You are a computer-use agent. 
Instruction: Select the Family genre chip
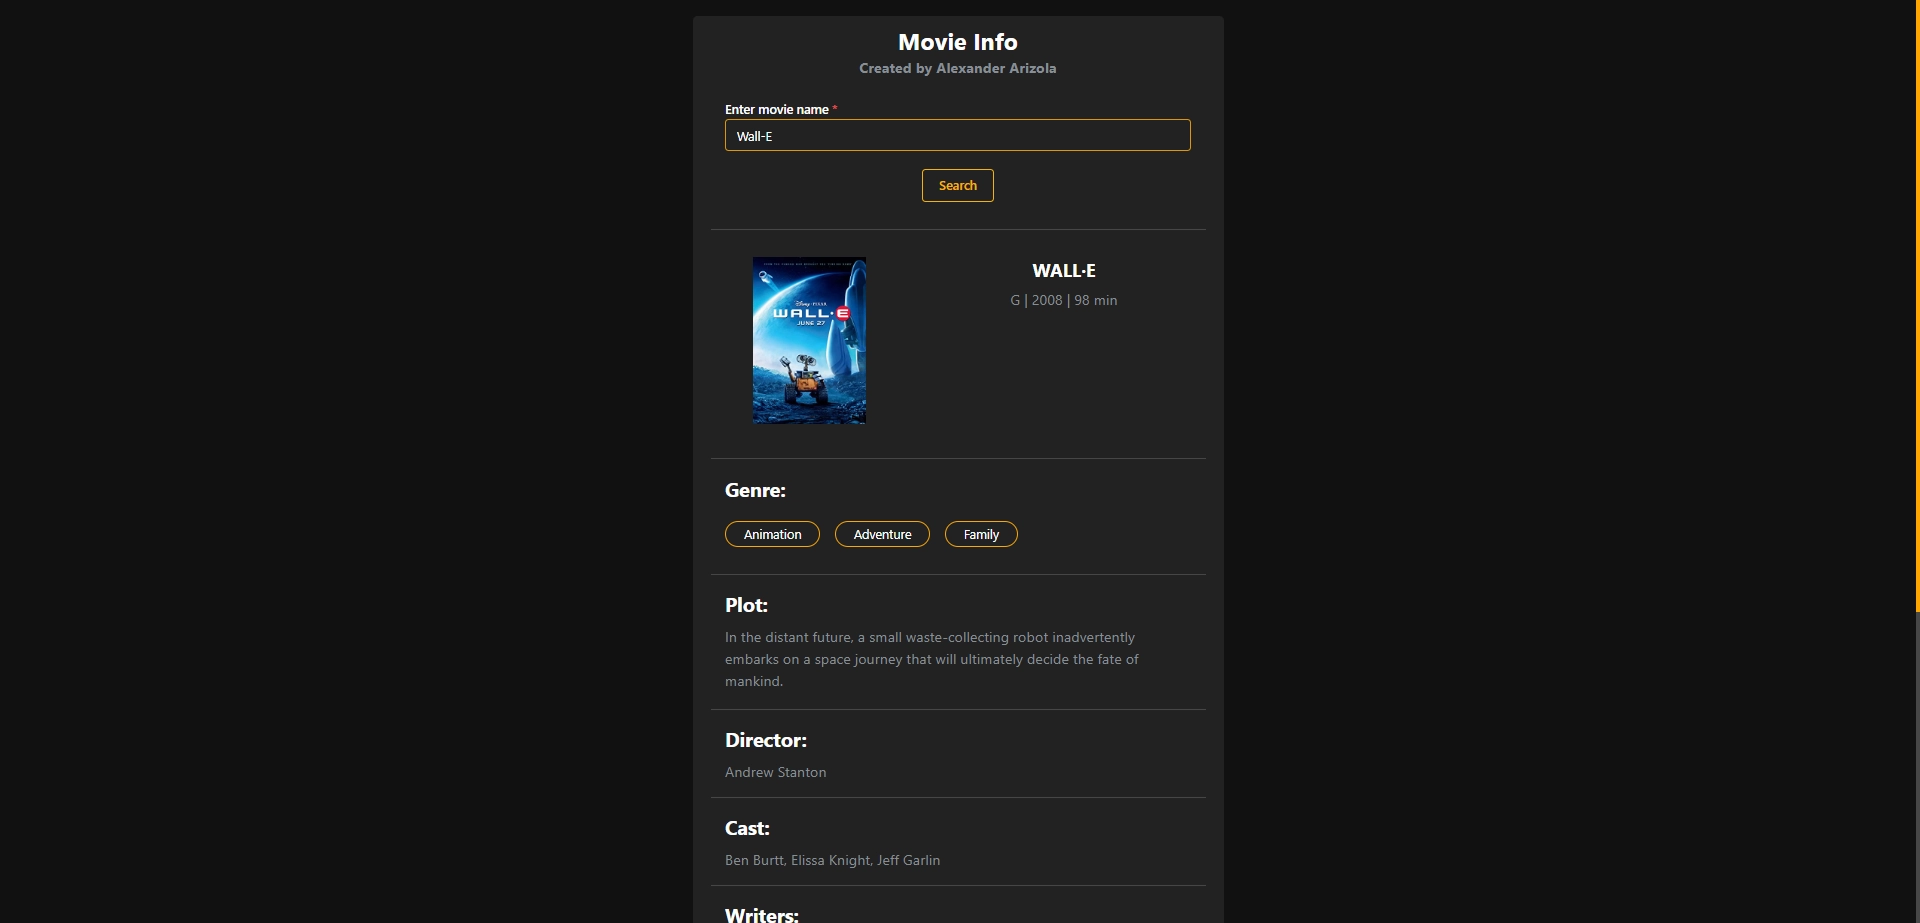(x=981, y=535)
